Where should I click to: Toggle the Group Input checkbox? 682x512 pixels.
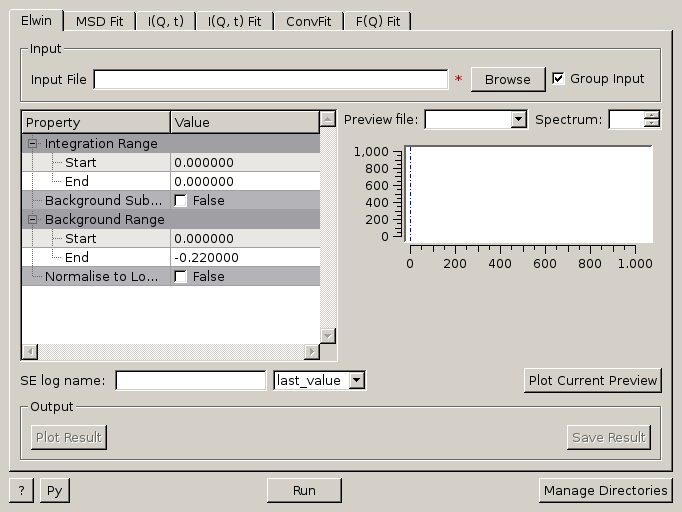559,79
